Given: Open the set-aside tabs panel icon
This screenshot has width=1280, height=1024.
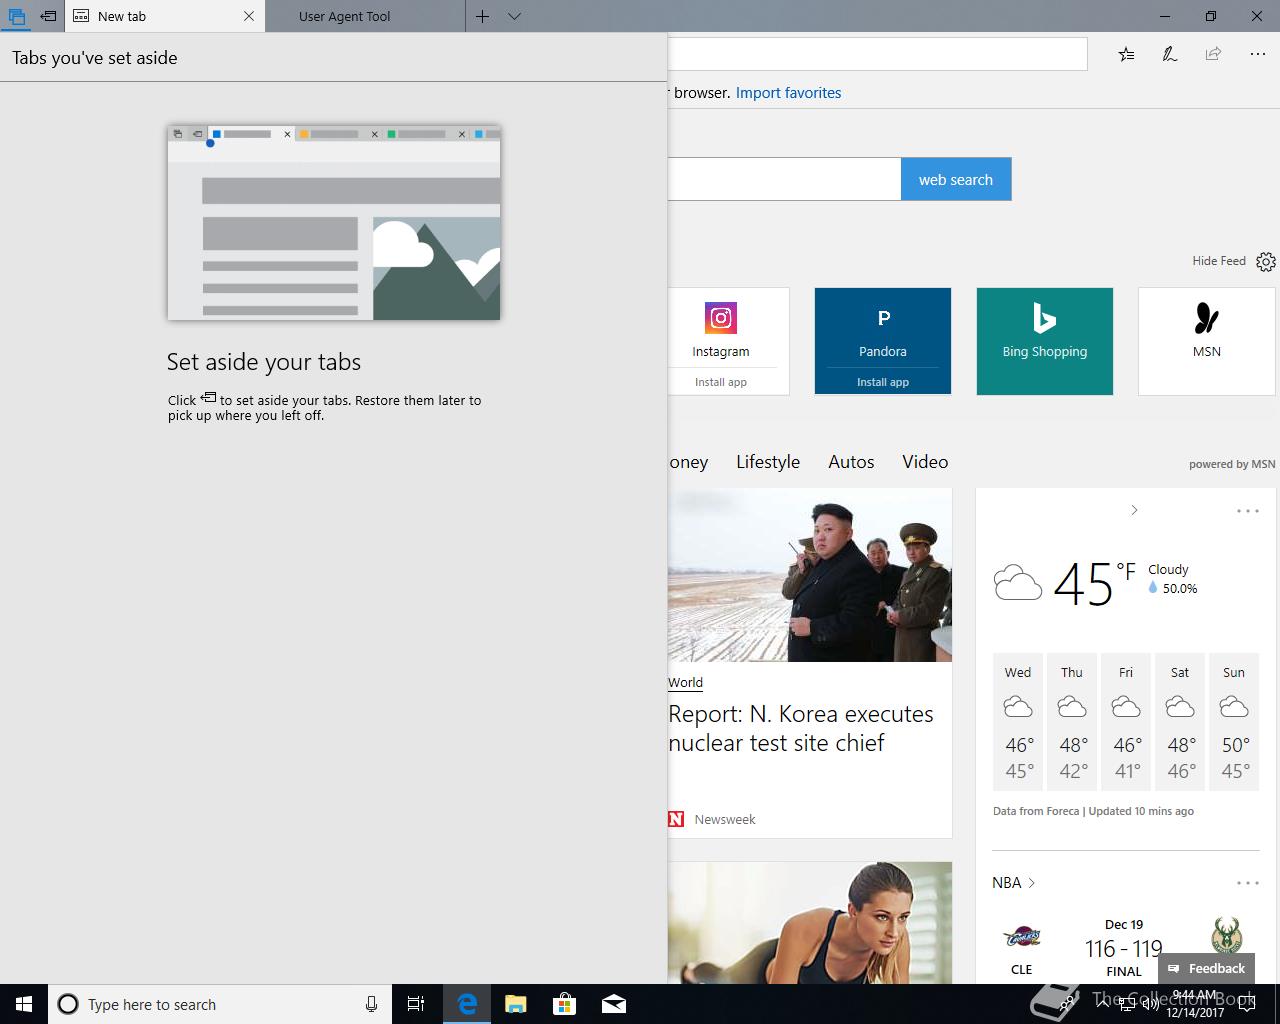Looking at the screenshot, I should point(16,16).
